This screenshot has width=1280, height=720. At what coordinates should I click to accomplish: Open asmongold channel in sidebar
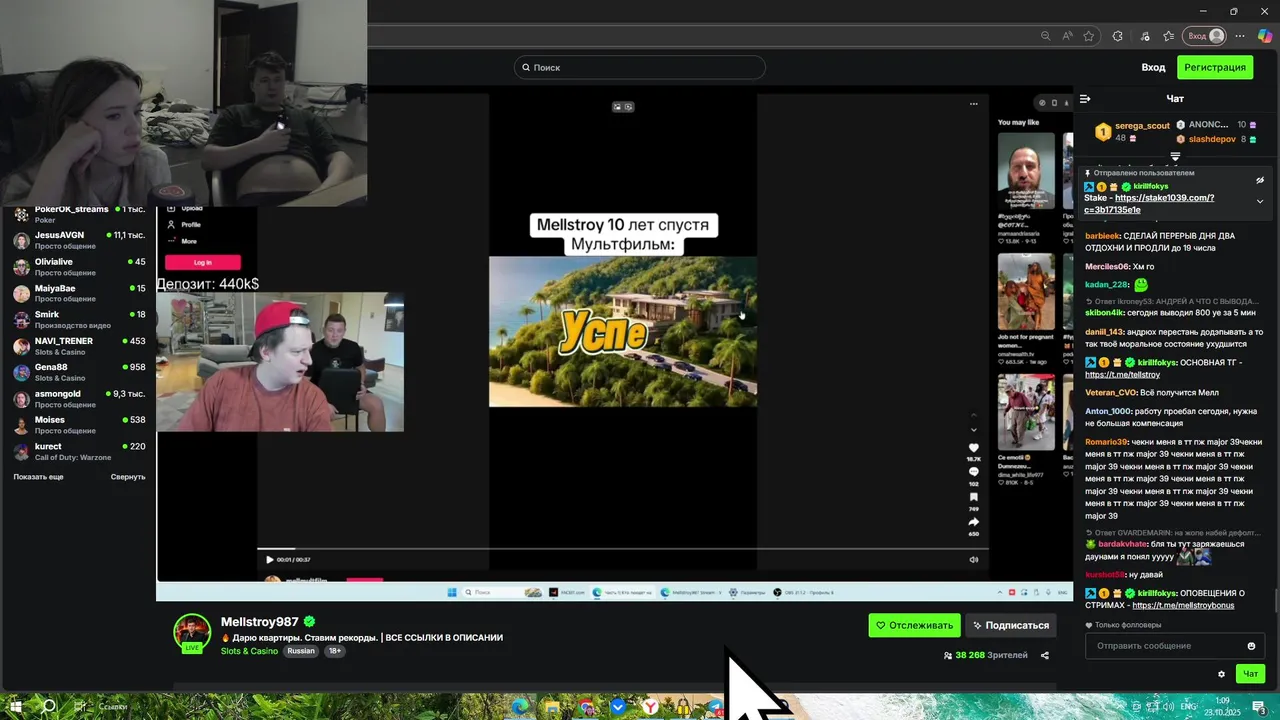point(79,399)
